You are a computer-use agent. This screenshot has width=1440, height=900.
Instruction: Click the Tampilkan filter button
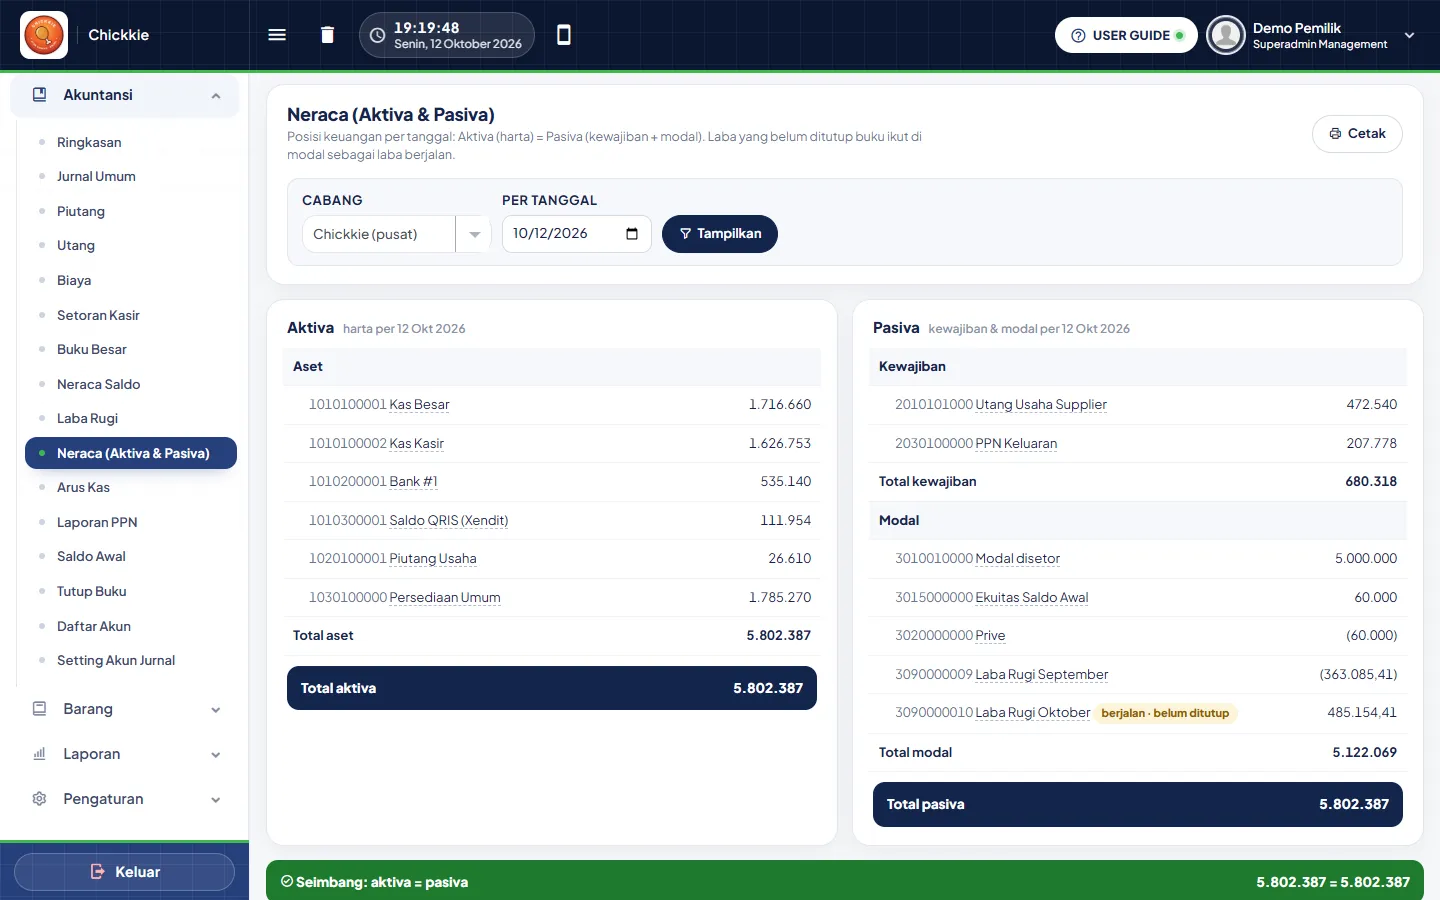[720, 234]
